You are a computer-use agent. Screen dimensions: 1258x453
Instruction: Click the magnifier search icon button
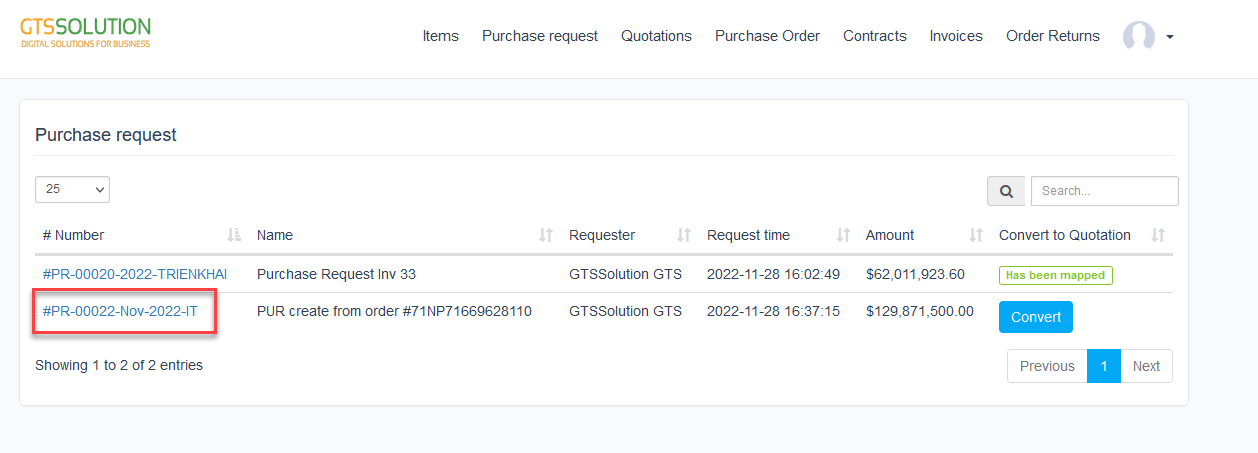click(1005, 191)
